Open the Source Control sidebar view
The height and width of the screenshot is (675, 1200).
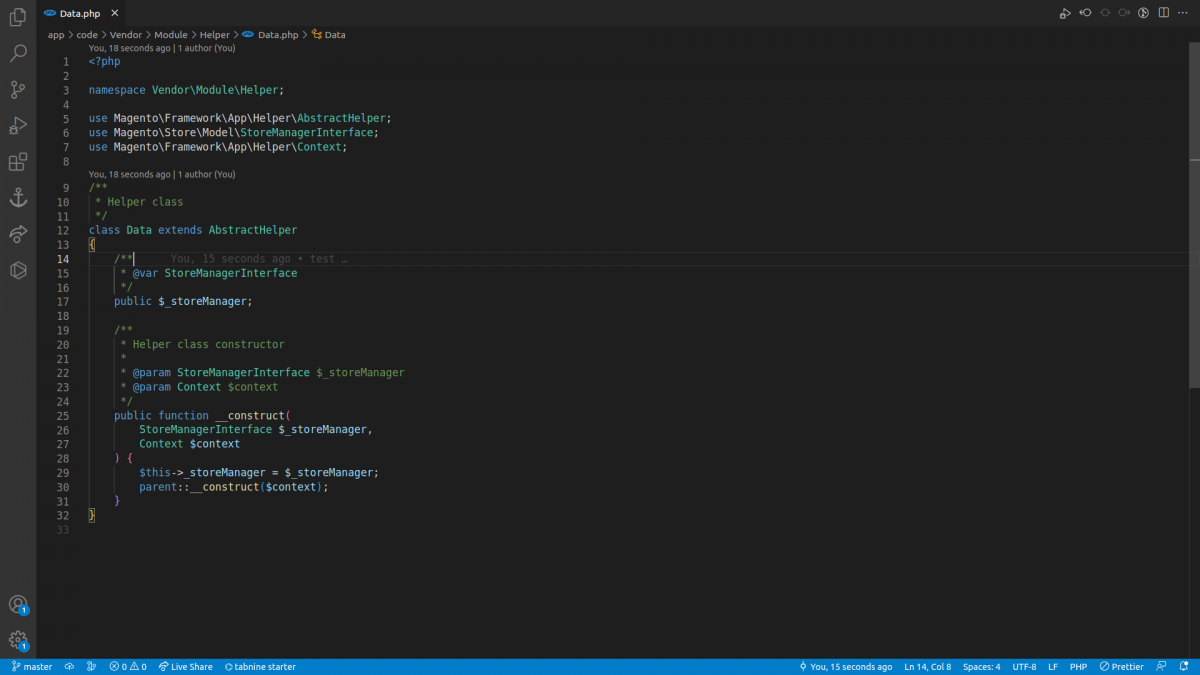pyautogui.click(x=17, y=89)
